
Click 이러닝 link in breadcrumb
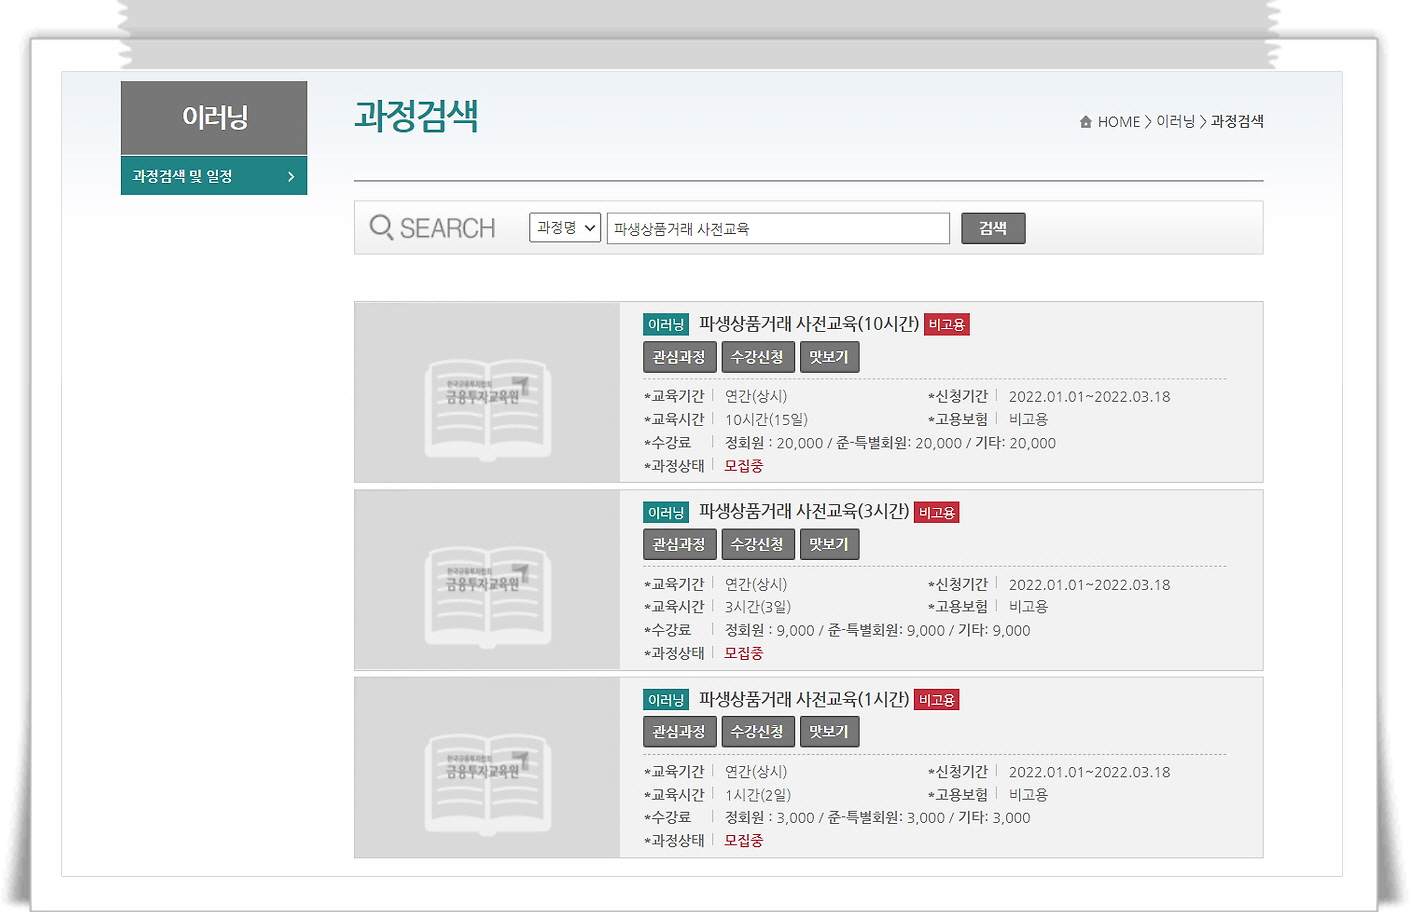(x=1175, y=121)
